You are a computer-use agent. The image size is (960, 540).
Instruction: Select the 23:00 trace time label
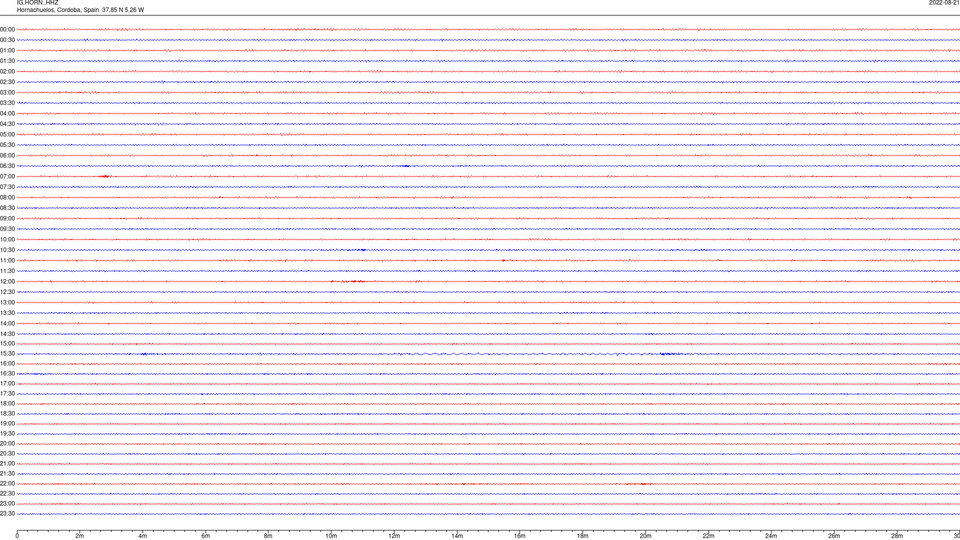(7, 504)
